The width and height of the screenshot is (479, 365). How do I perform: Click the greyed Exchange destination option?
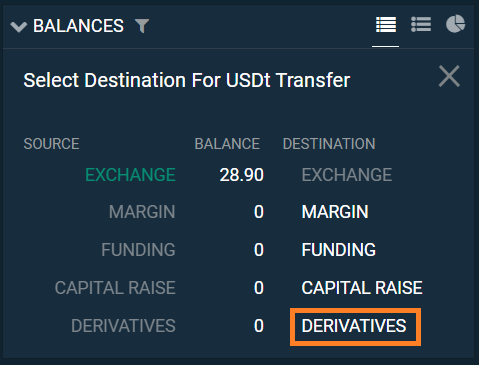point(347,175)
